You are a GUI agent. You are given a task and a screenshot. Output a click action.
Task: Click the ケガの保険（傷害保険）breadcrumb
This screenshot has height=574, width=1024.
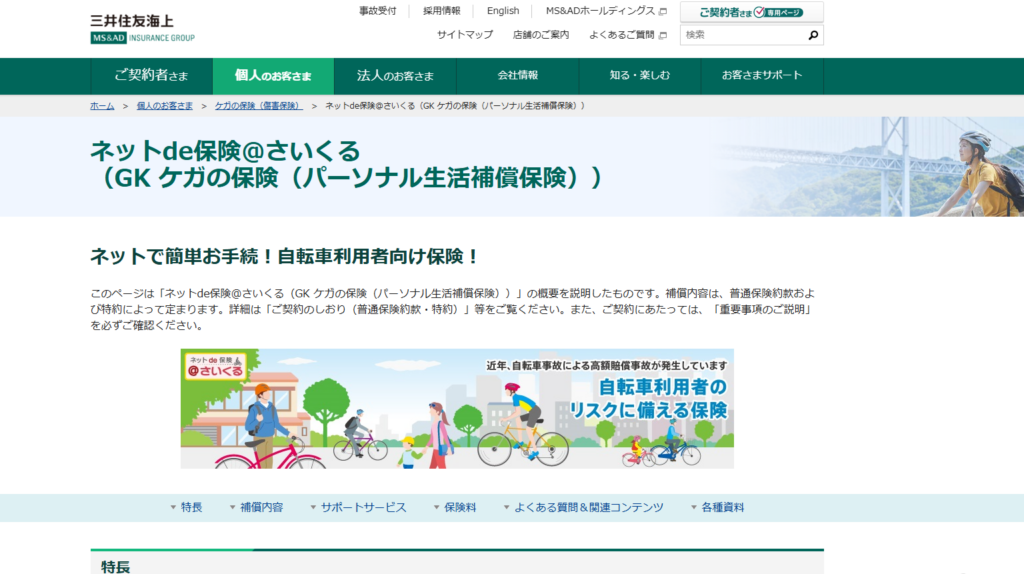(x=258, y=105)
